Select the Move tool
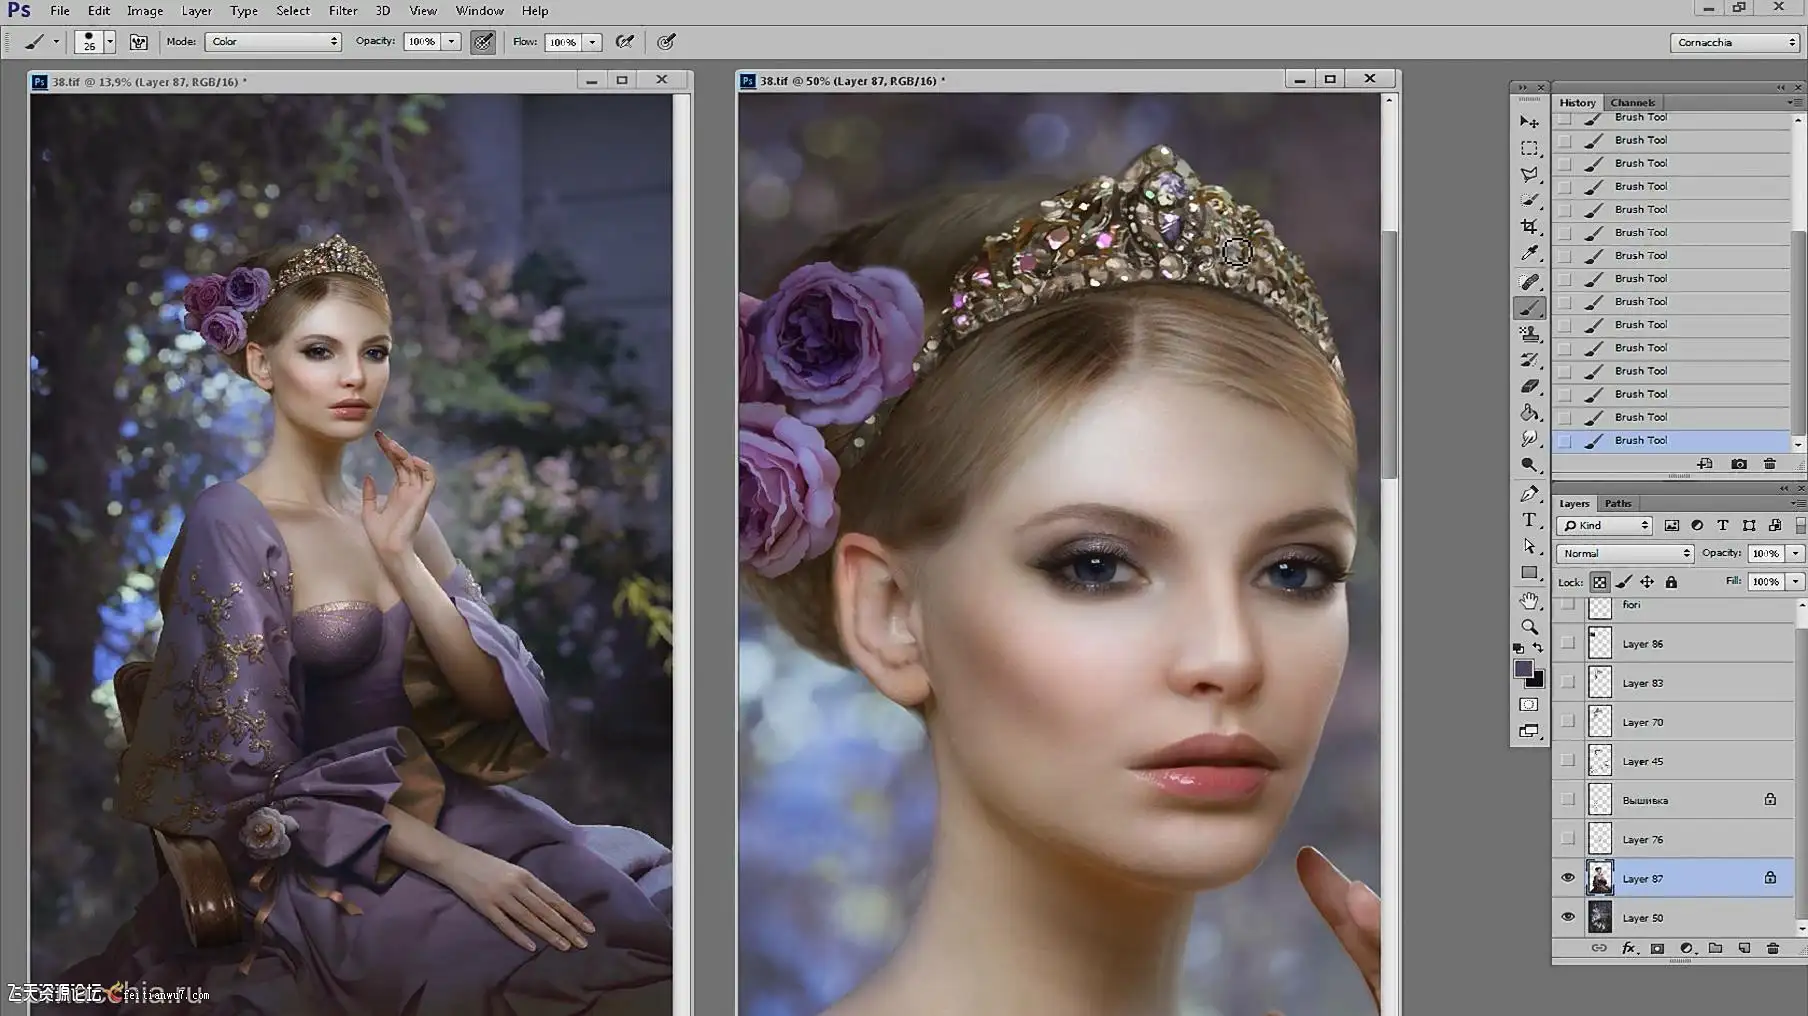The width and height of the screenshot is (1808, 1016). click(x=1529, y=122)
